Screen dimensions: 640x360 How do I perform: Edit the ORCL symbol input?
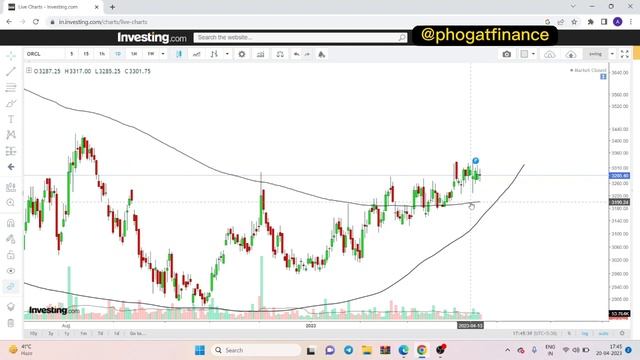click(44, 54)
